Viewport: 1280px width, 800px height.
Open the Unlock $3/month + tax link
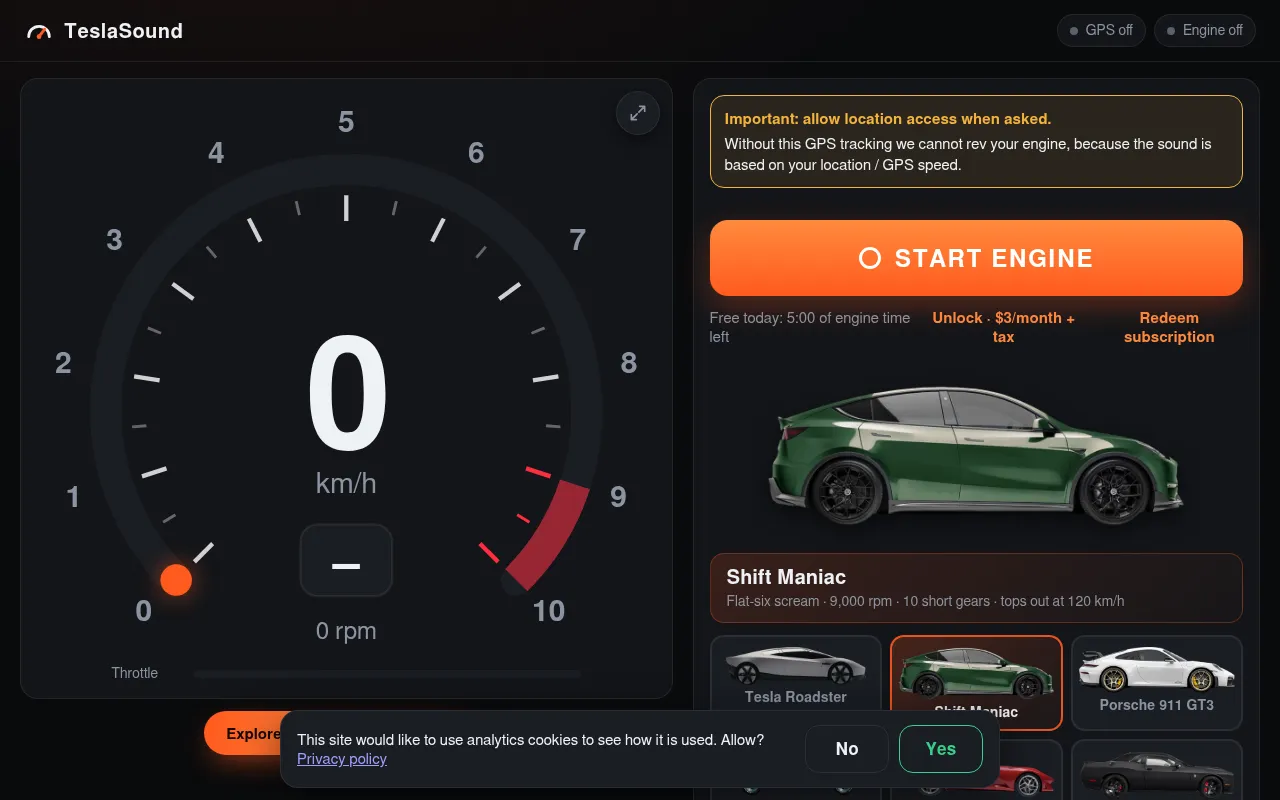pos(1003,327)
